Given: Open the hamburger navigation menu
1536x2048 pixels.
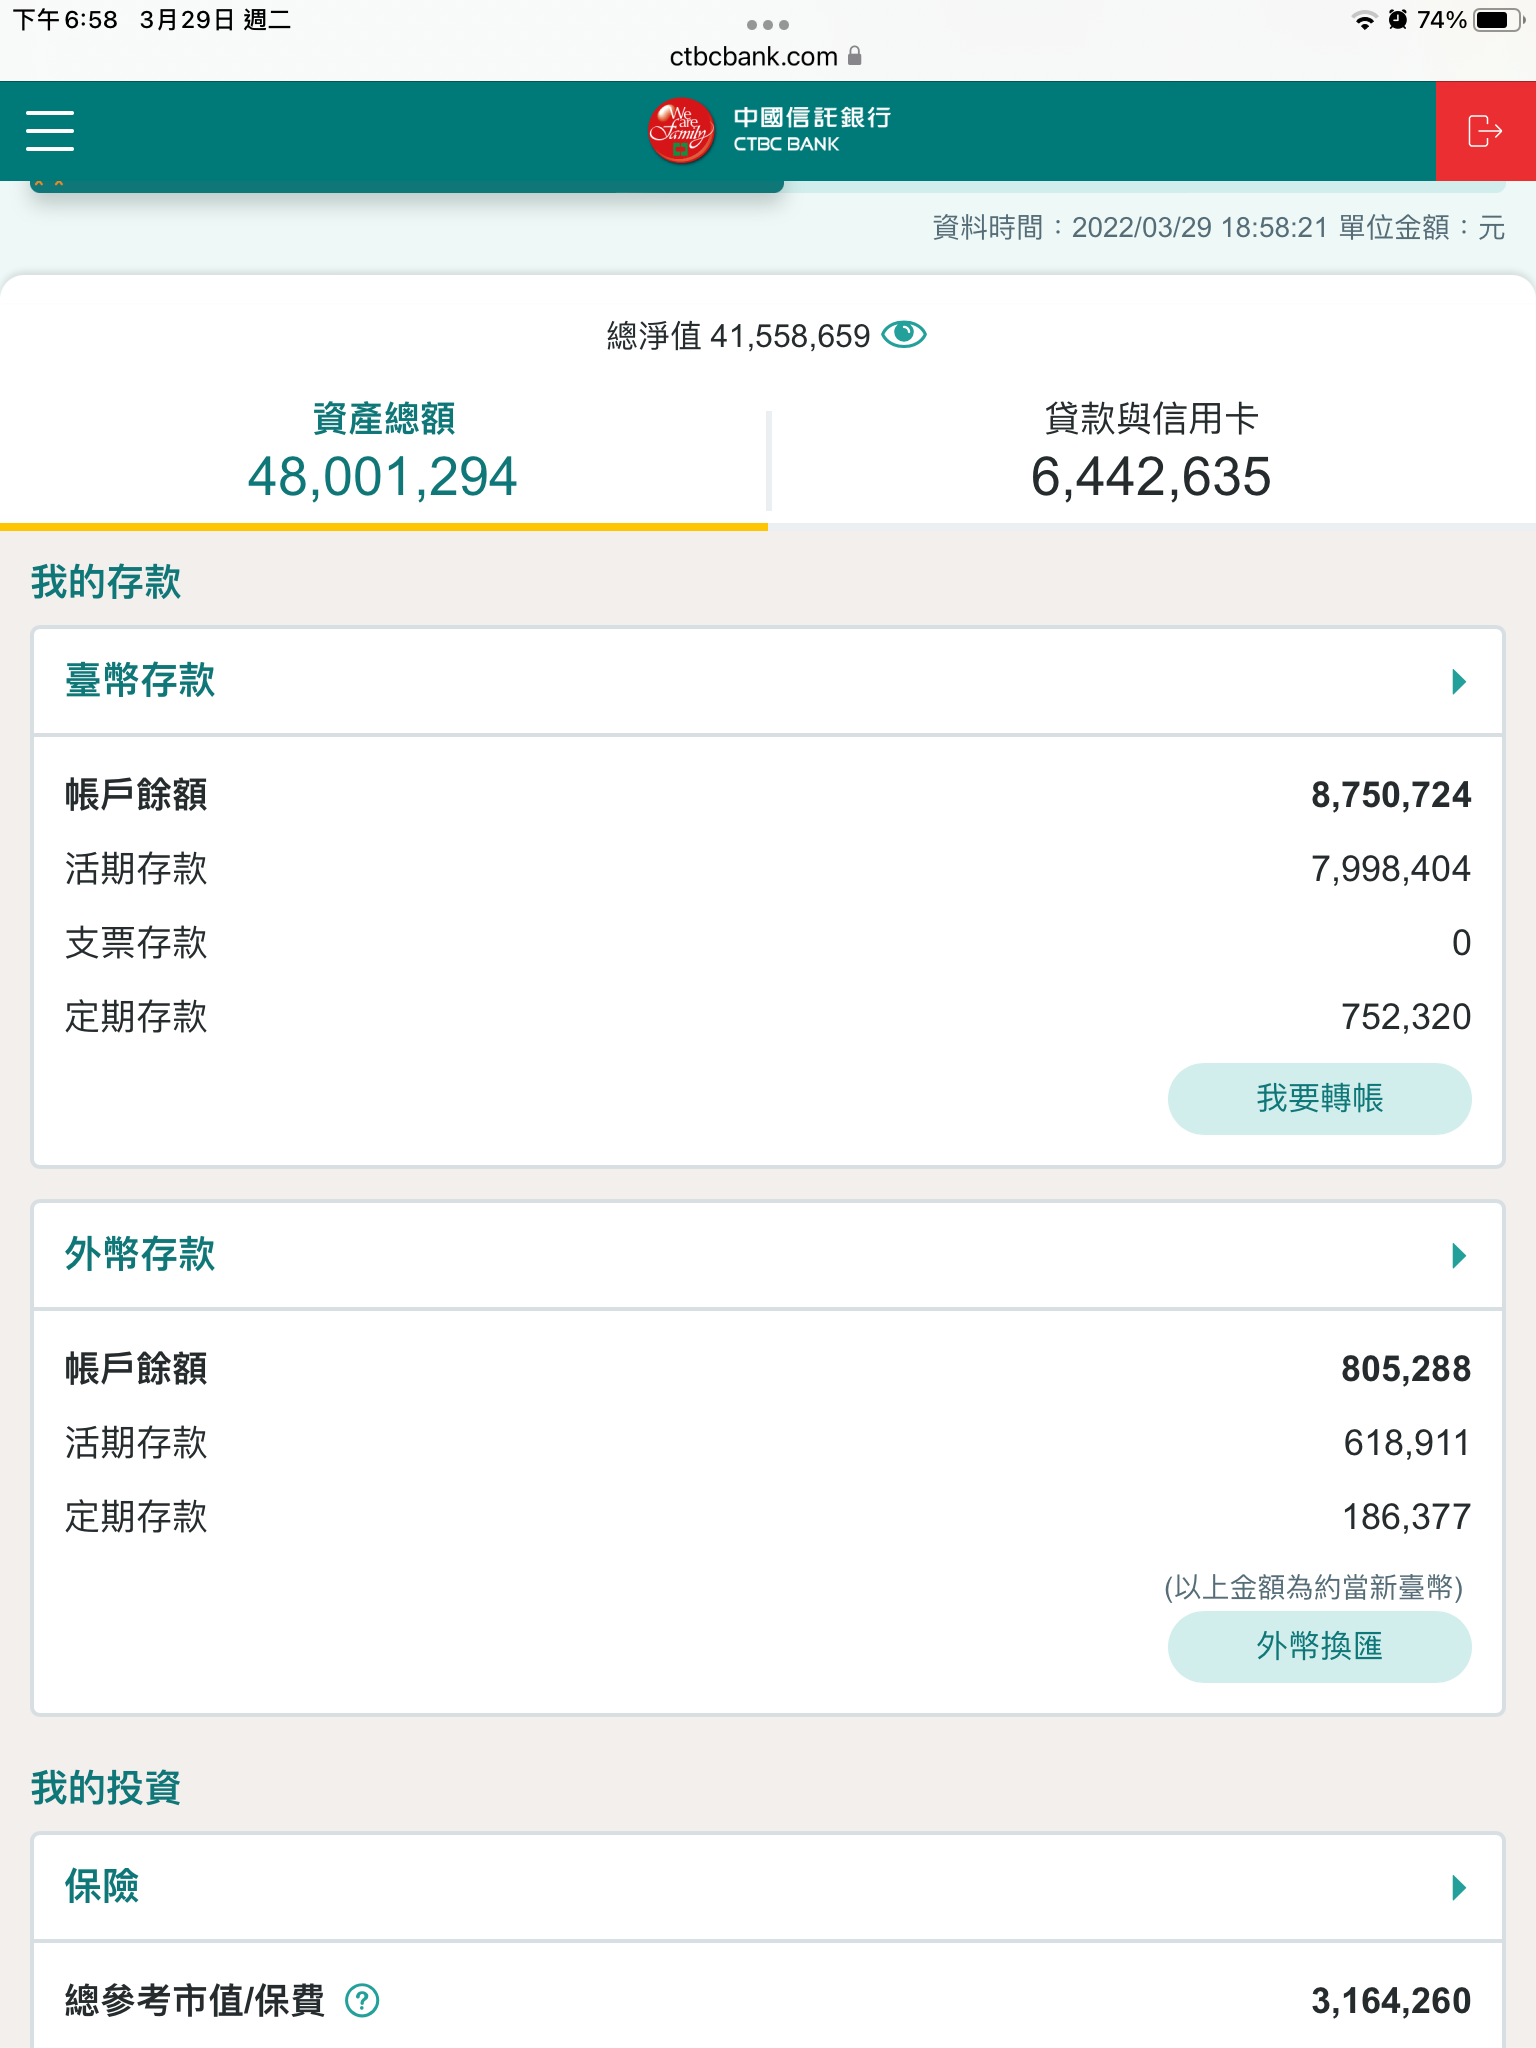Looking at the screenshot, I should point(50,131).
